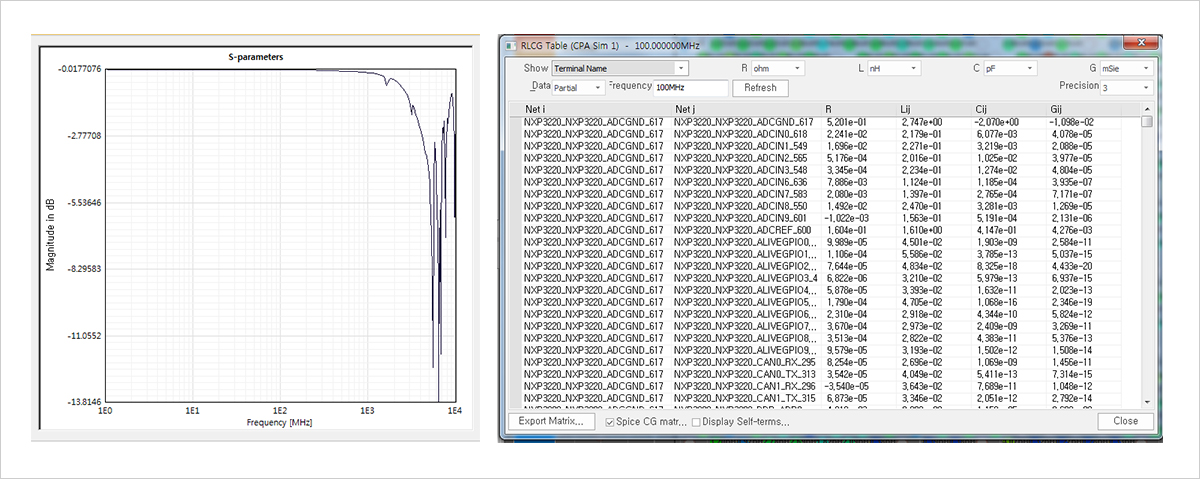Image resolution: width=1200 pixels, height=479 pixels.
Task: Open the C unit pF dropdown
Action: pyautogui.click(x=1009, y=68)
